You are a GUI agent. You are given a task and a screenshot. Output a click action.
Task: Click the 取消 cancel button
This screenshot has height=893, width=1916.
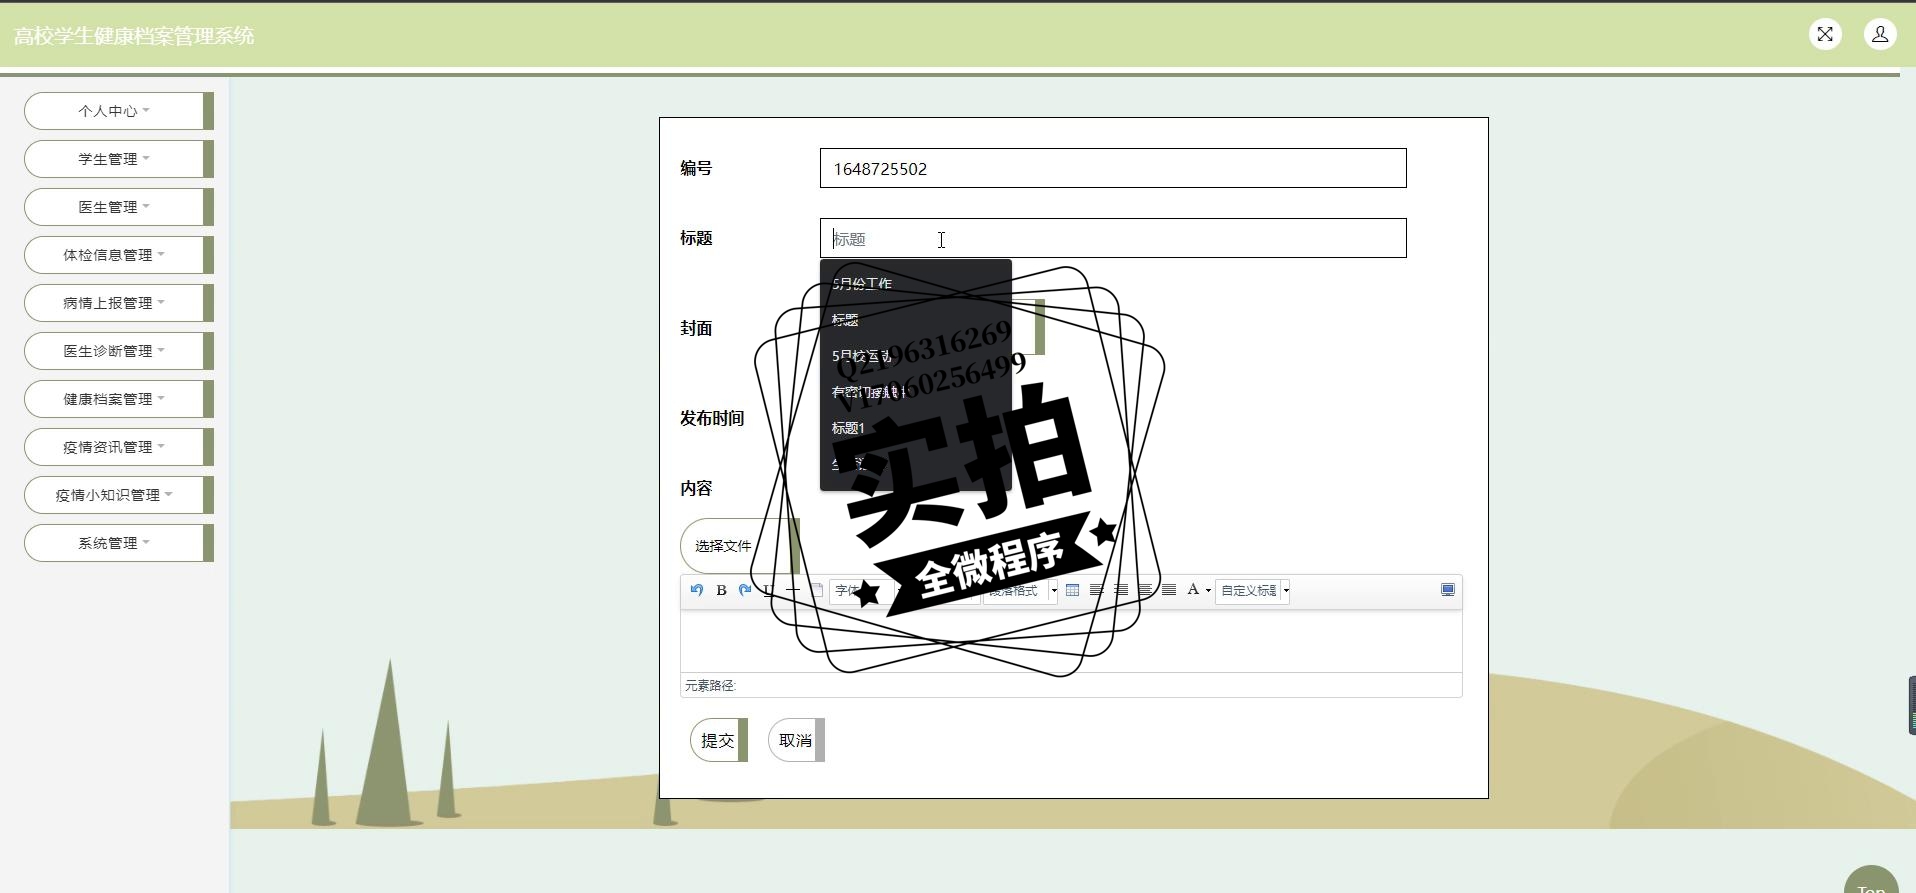click(x=796, y=740)
